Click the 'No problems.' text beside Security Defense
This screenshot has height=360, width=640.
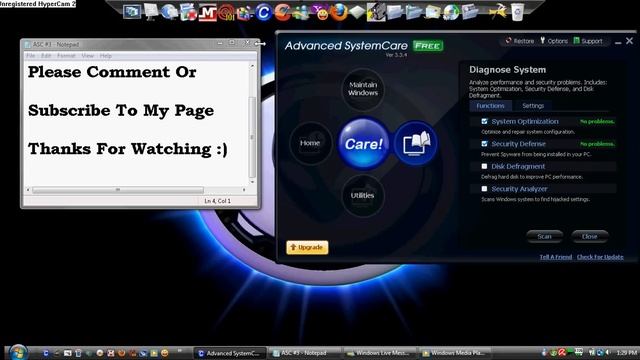(597, 144)
